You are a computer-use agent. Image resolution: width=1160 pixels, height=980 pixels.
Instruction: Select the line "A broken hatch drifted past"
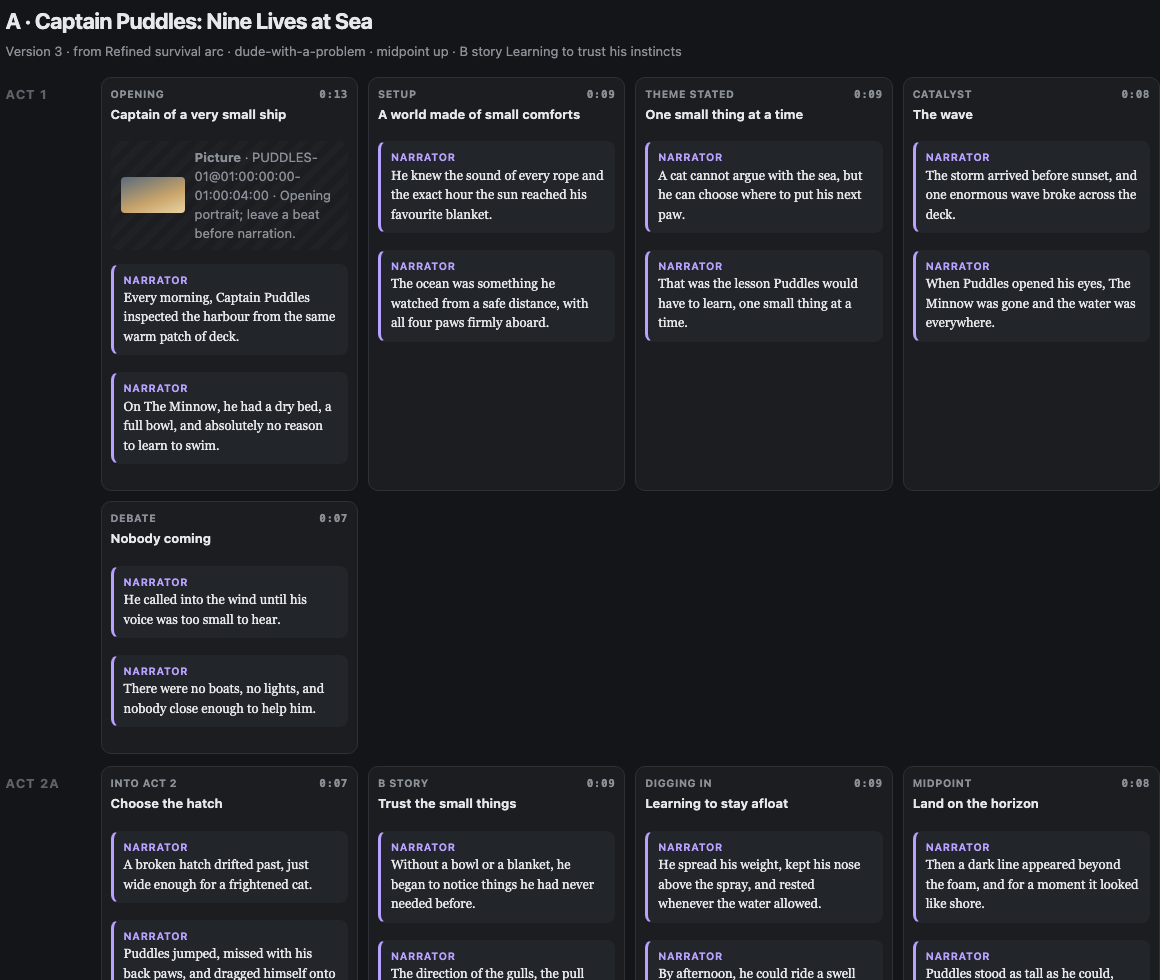point(229,866)
